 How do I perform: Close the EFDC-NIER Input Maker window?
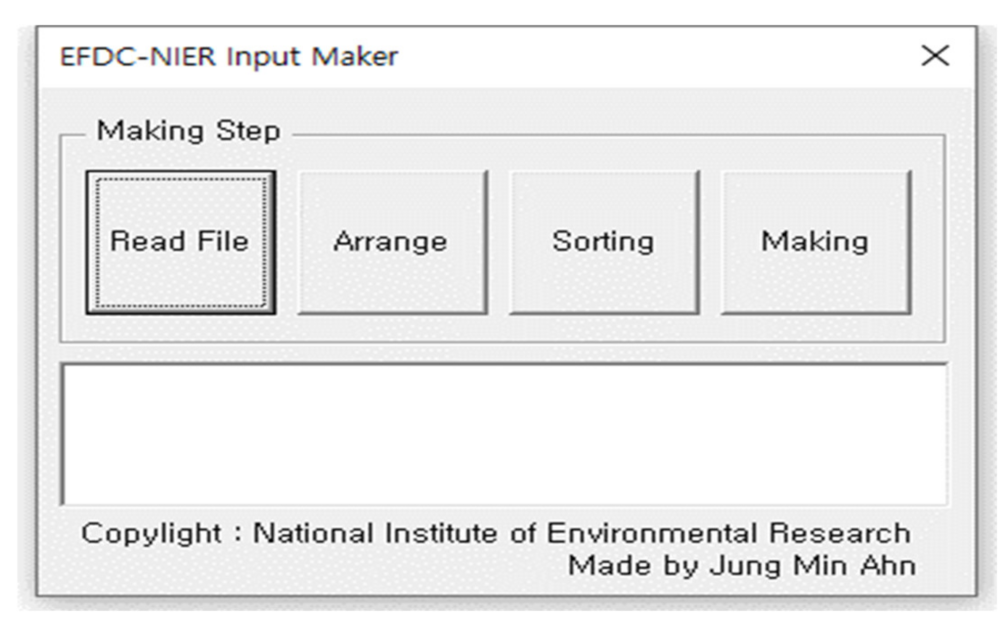(x=934, y=56)
